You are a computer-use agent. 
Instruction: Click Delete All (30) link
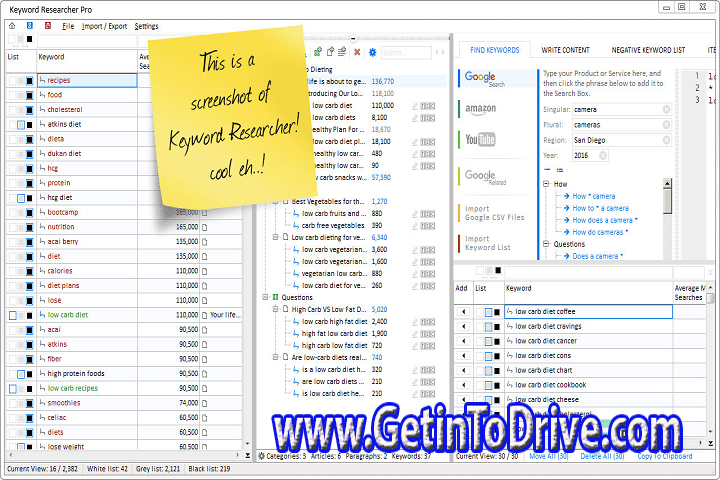click(x=602, y=456)
